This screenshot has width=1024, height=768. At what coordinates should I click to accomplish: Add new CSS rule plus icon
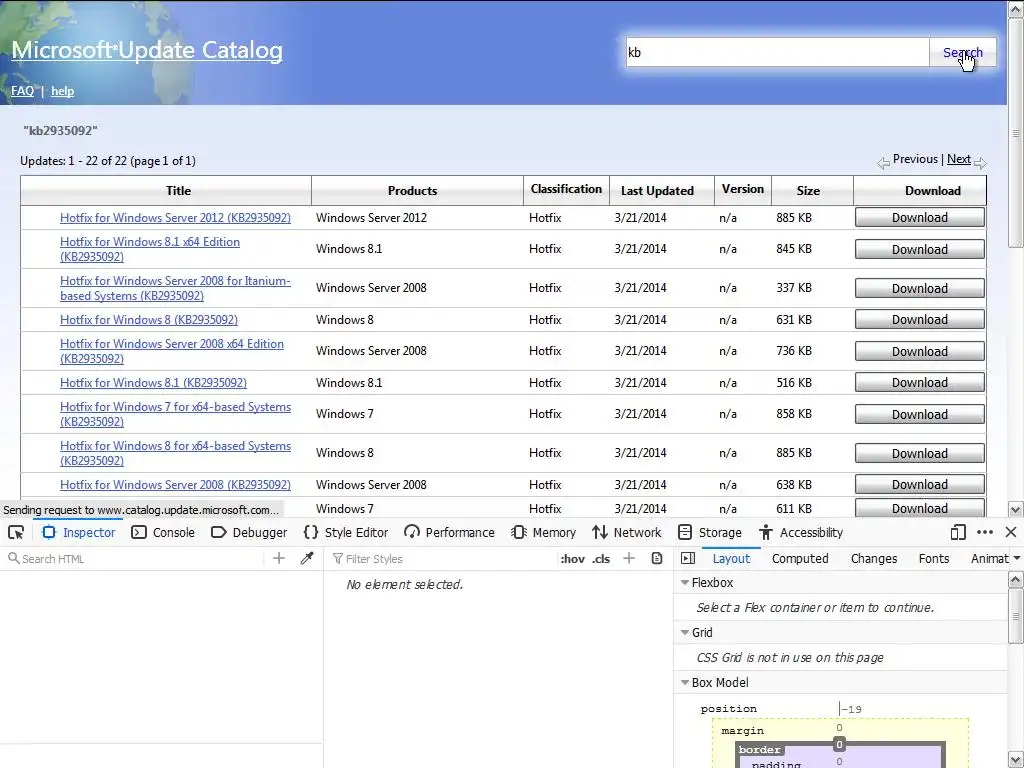coord(629,558)
